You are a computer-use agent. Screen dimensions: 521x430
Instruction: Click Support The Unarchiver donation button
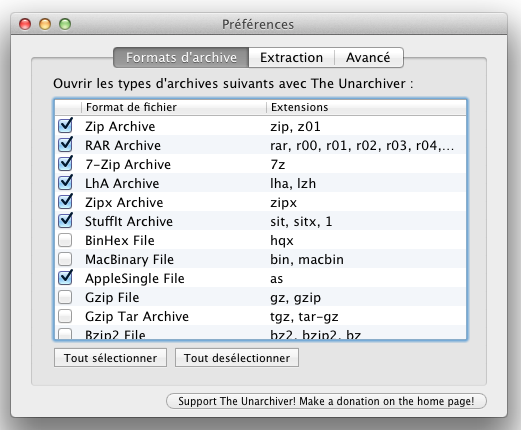coord(326,401)
